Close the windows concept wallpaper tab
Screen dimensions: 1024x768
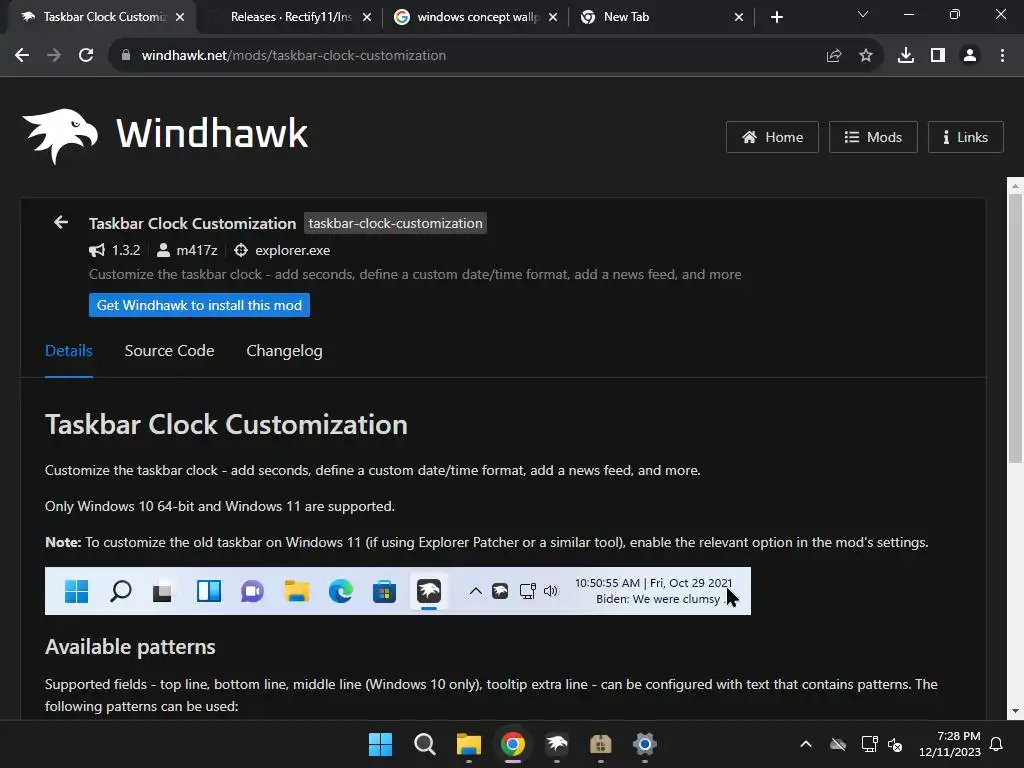(x=553, y=17)
